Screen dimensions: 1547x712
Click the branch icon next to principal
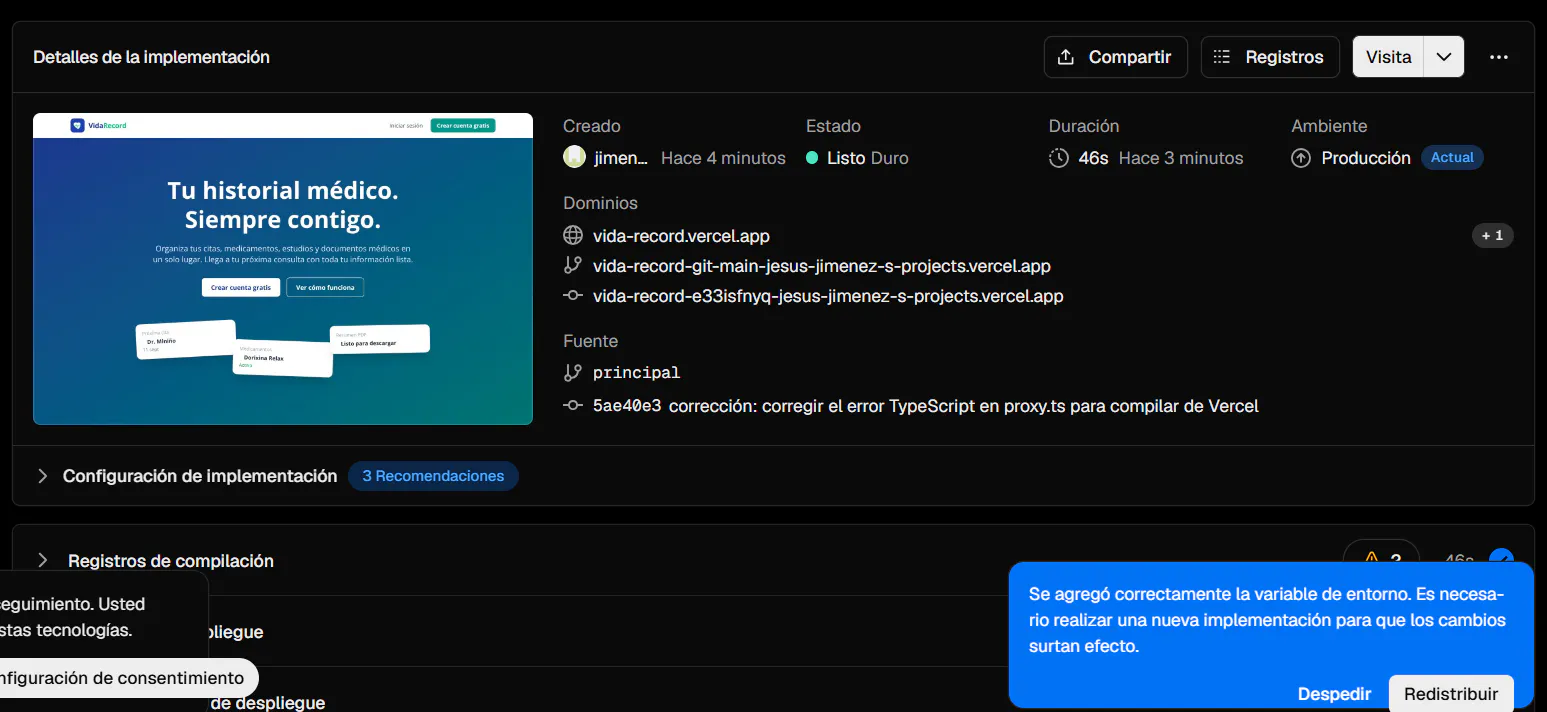tap(573, 372)
